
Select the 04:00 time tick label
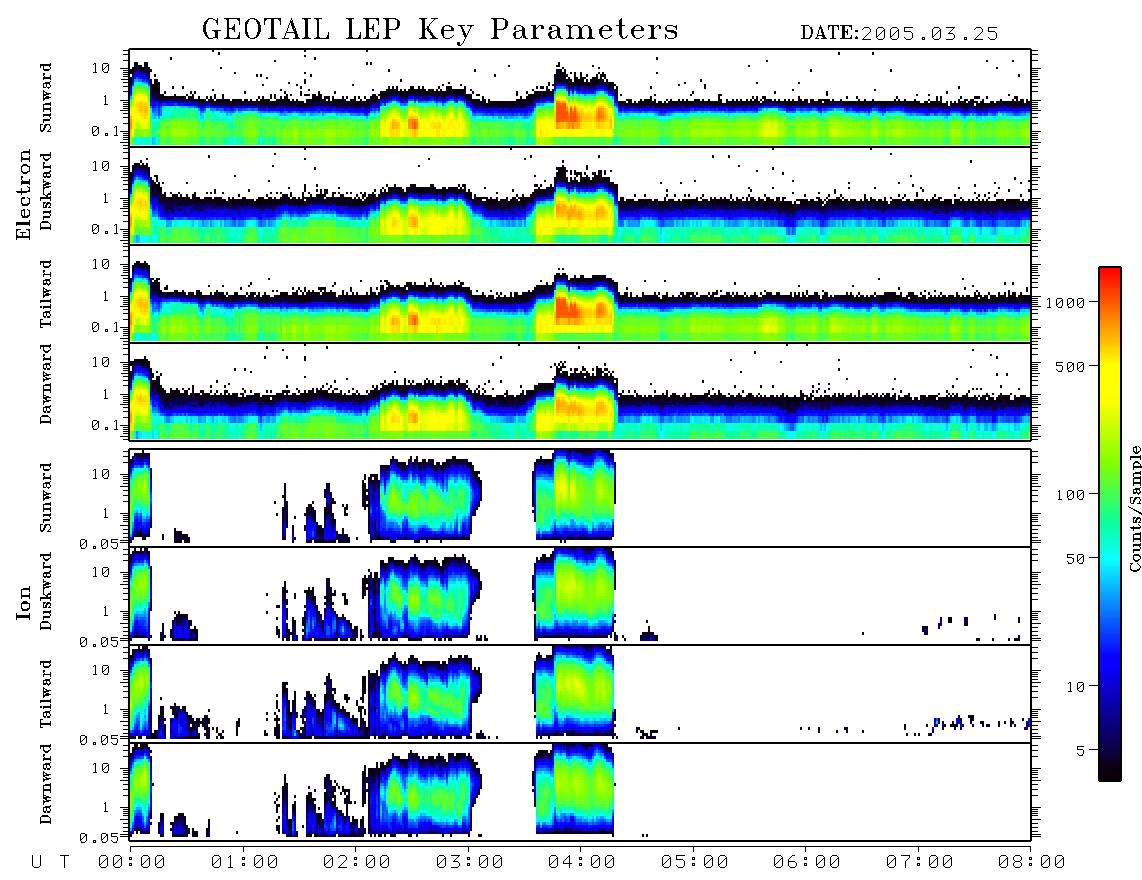[582, 862]
